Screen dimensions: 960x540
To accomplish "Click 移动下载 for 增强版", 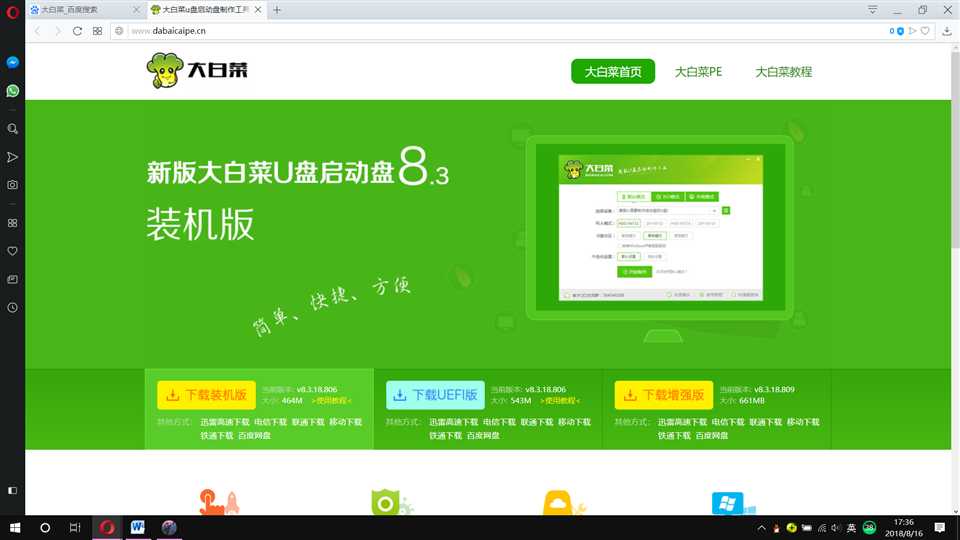I will pyautogui.click(x=803, y=422).
